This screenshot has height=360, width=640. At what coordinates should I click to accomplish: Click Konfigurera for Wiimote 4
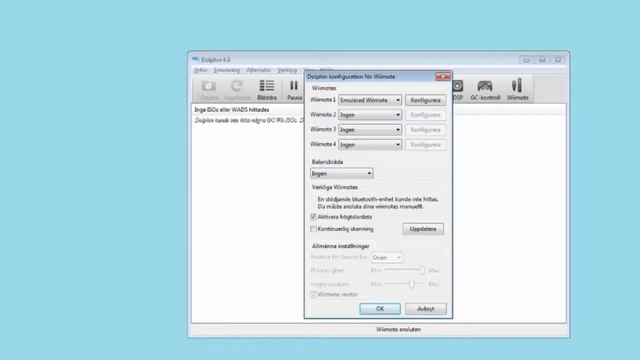click(425, 145)
